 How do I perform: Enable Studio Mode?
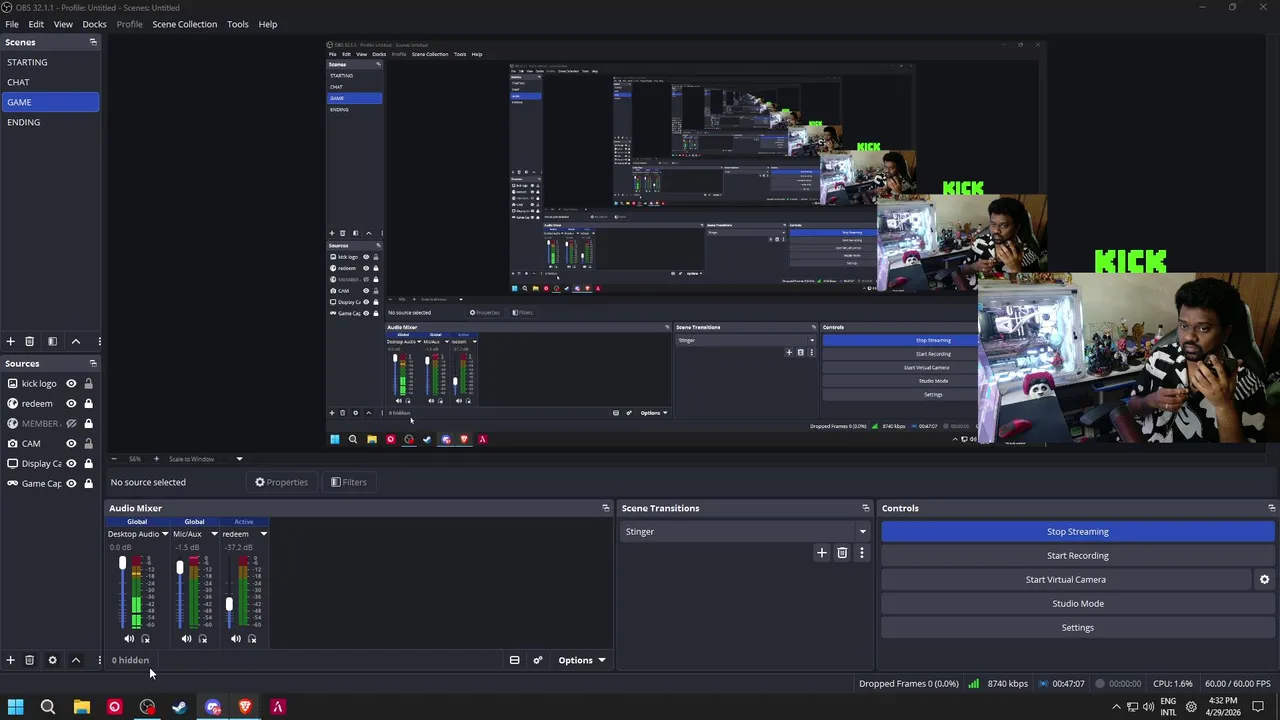point(1077,603)
